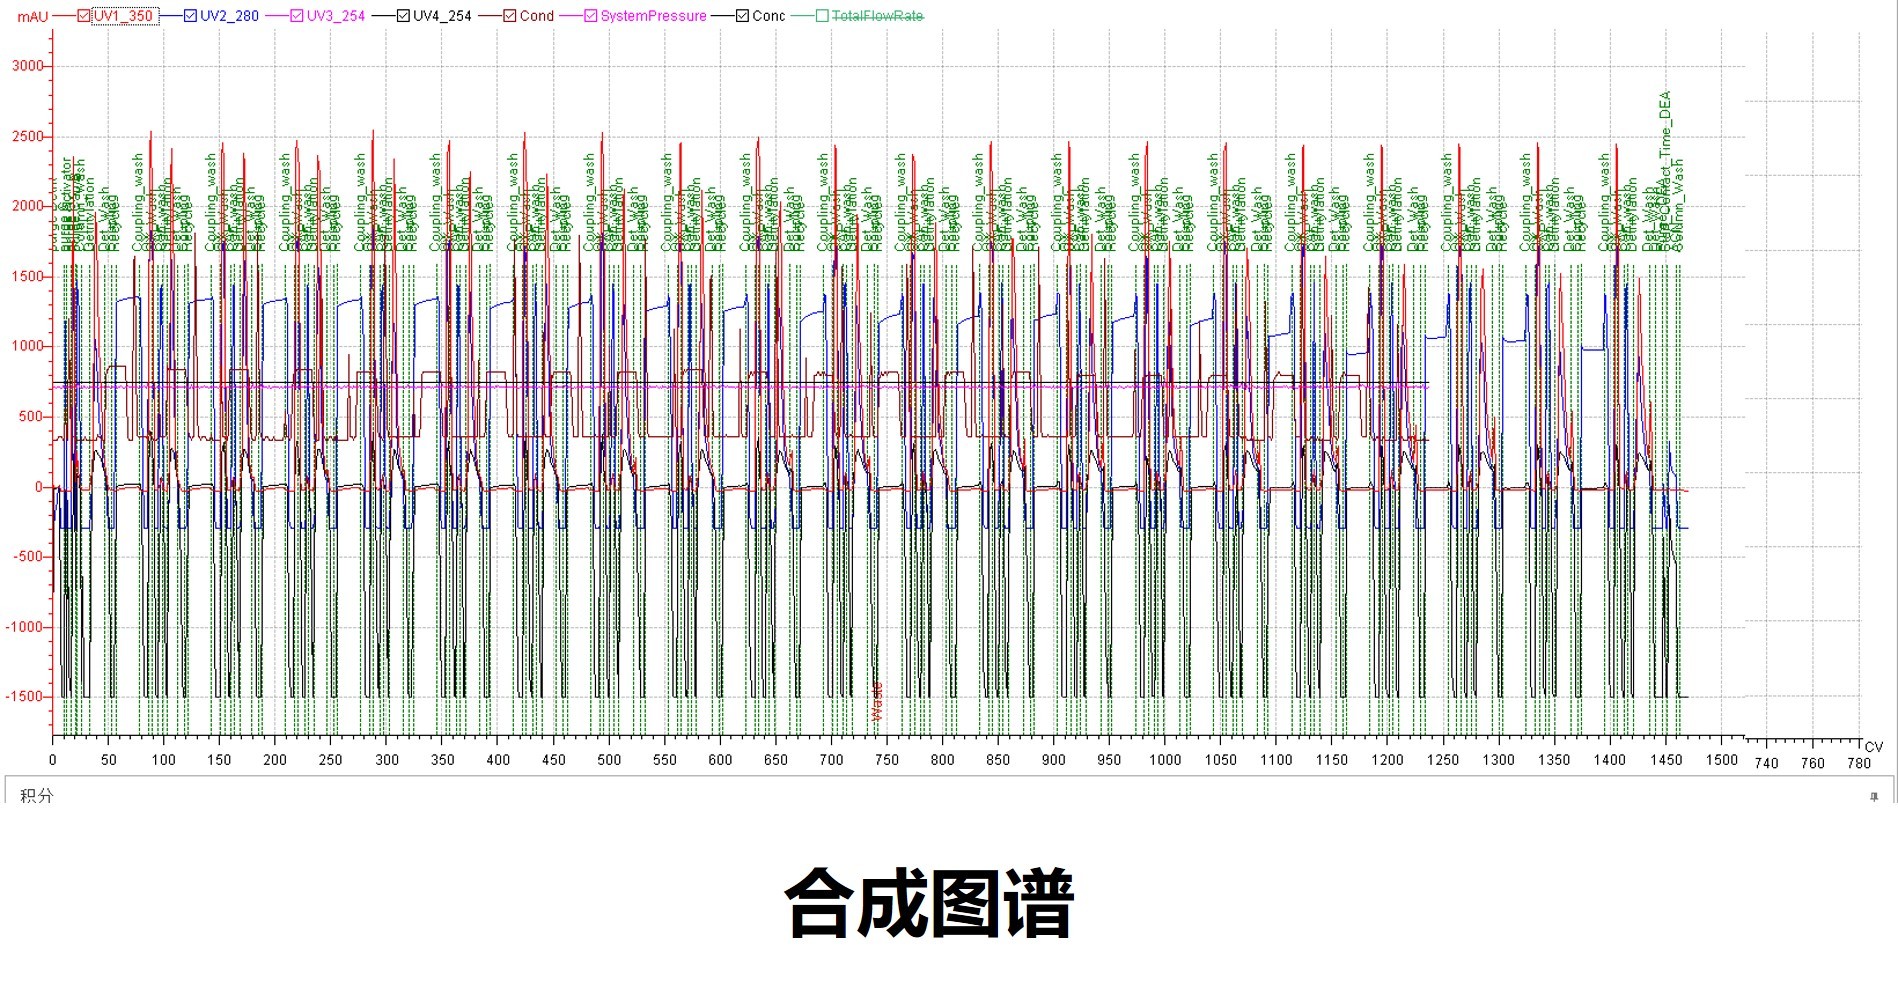This screenshot has width=1898, height=989.
Task: Select the TotalFlowRate legend label
Action: pyautogui.click(x=878, y=16)
